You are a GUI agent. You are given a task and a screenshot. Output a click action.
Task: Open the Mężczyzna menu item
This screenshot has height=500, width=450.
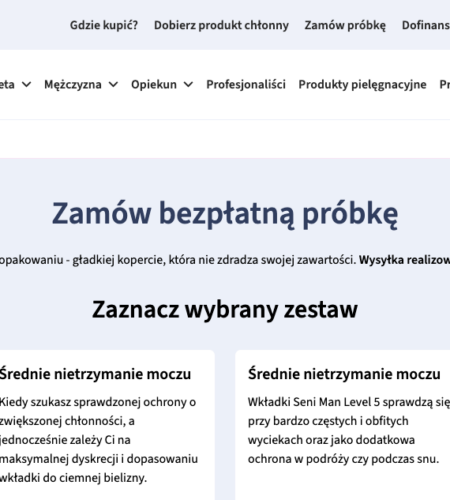(x=73, y=85)
